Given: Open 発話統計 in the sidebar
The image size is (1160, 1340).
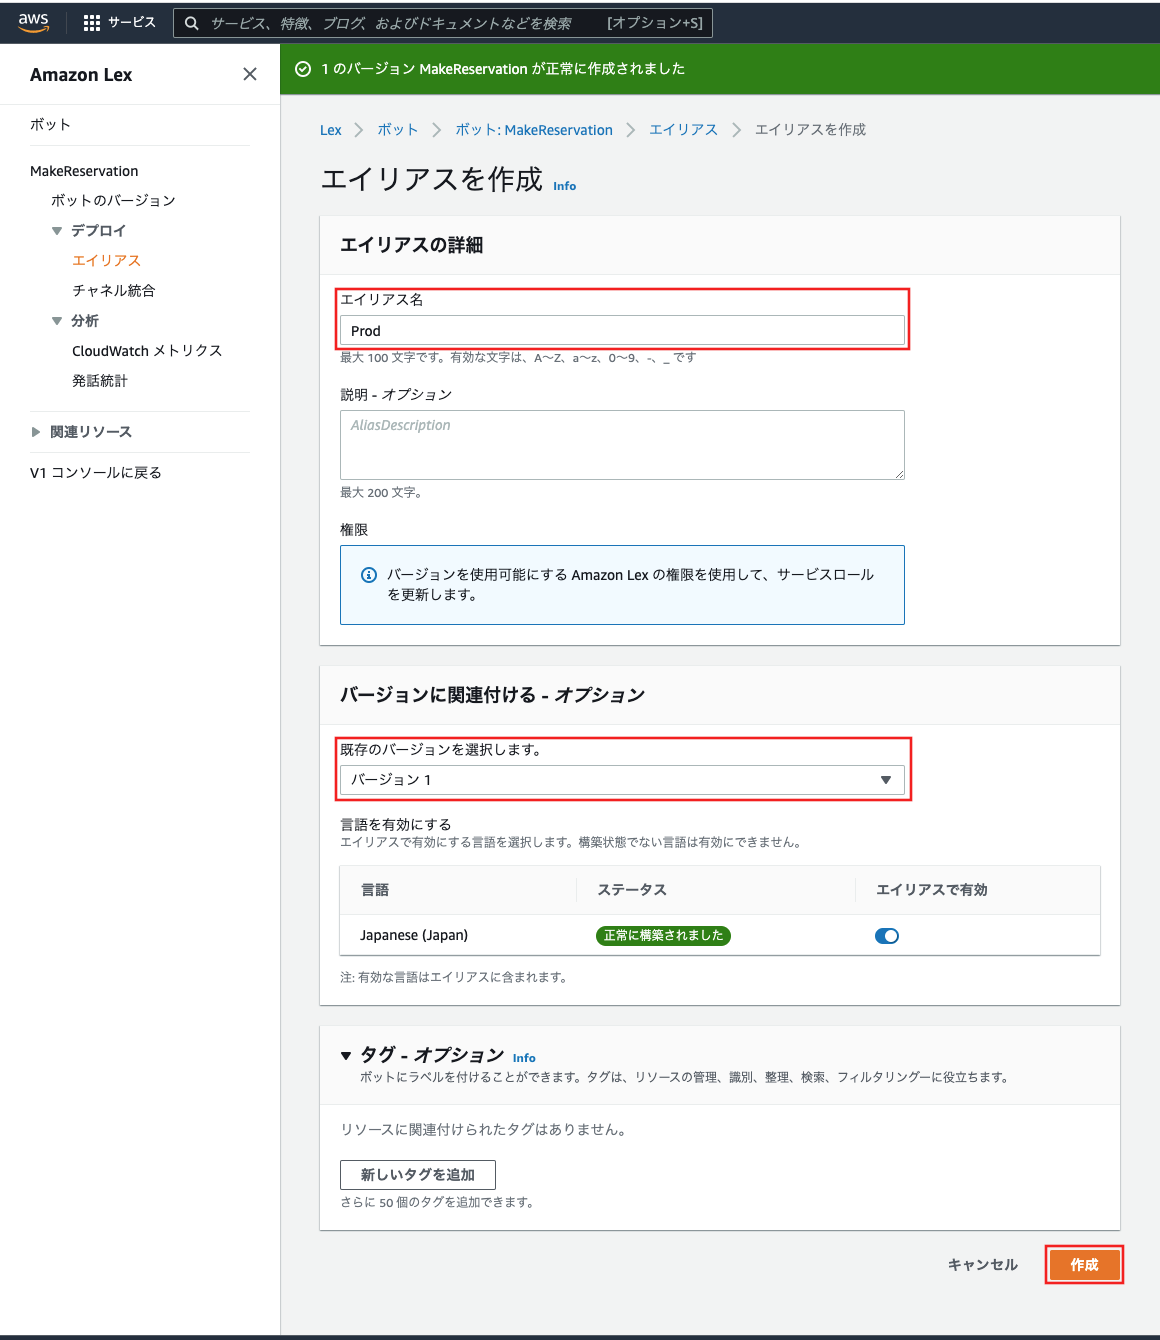Looking at the screenshot, I should tap(100, 381).
